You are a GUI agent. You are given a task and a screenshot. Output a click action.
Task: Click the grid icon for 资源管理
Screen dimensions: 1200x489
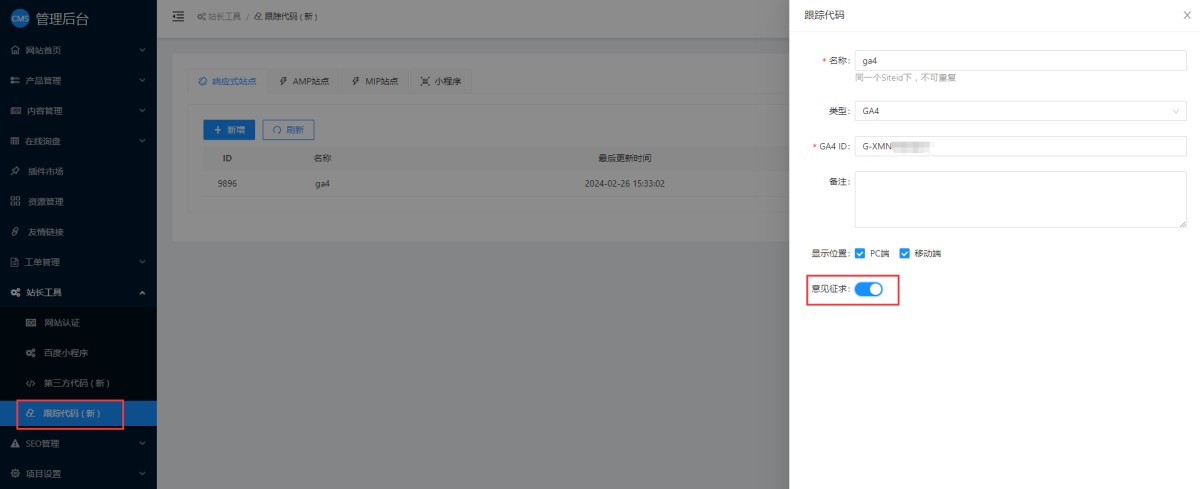[x=15, y=201]
